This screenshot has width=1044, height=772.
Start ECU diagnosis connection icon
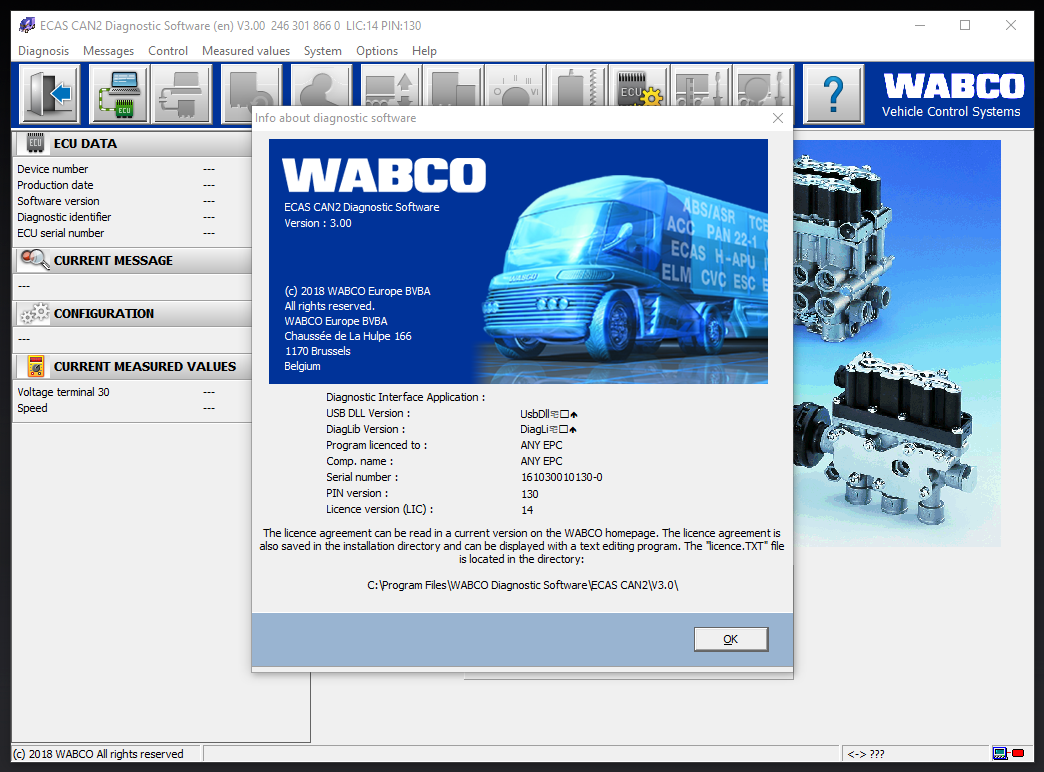pos(119,93)
